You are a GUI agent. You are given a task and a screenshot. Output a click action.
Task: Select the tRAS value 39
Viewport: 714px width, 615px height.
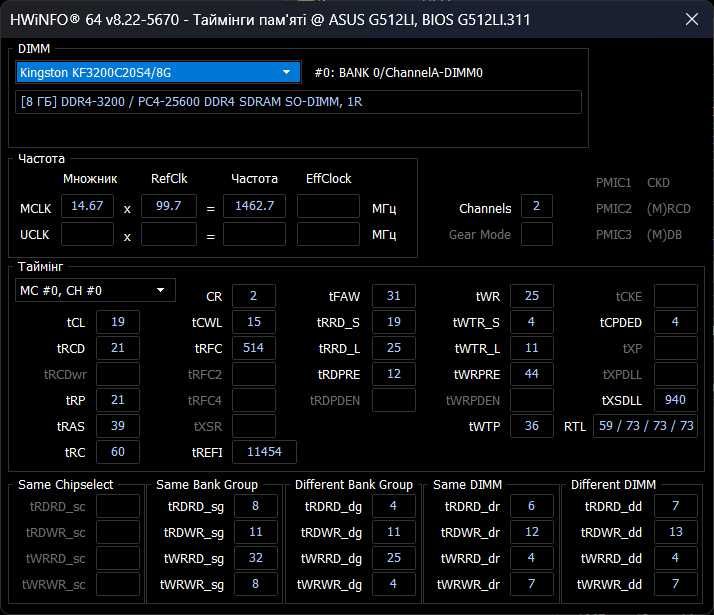pos(118,426)
